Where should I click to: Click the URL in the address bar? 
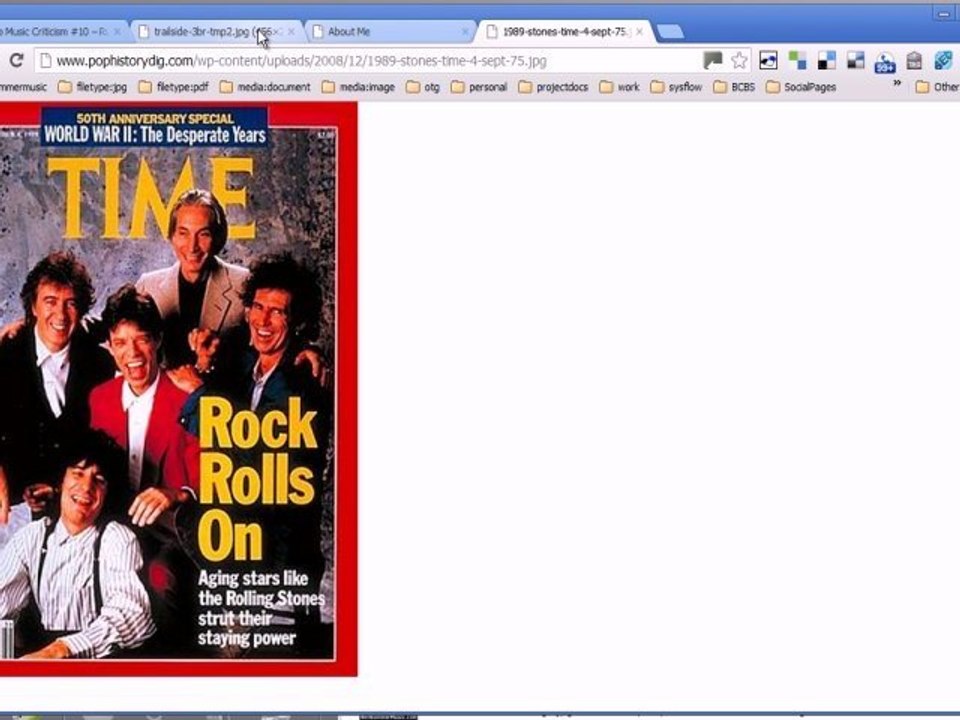coord(301,61)
